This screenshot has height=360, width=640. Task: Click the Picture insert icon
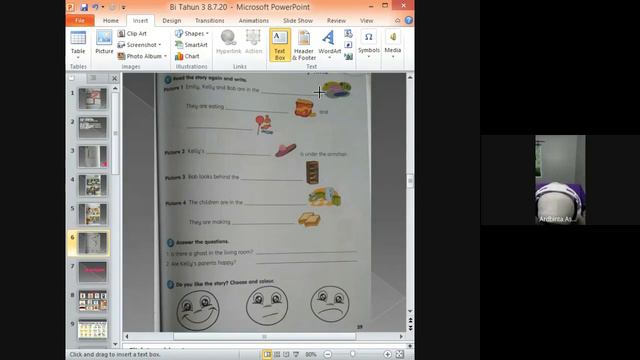[x=104, y=42]
